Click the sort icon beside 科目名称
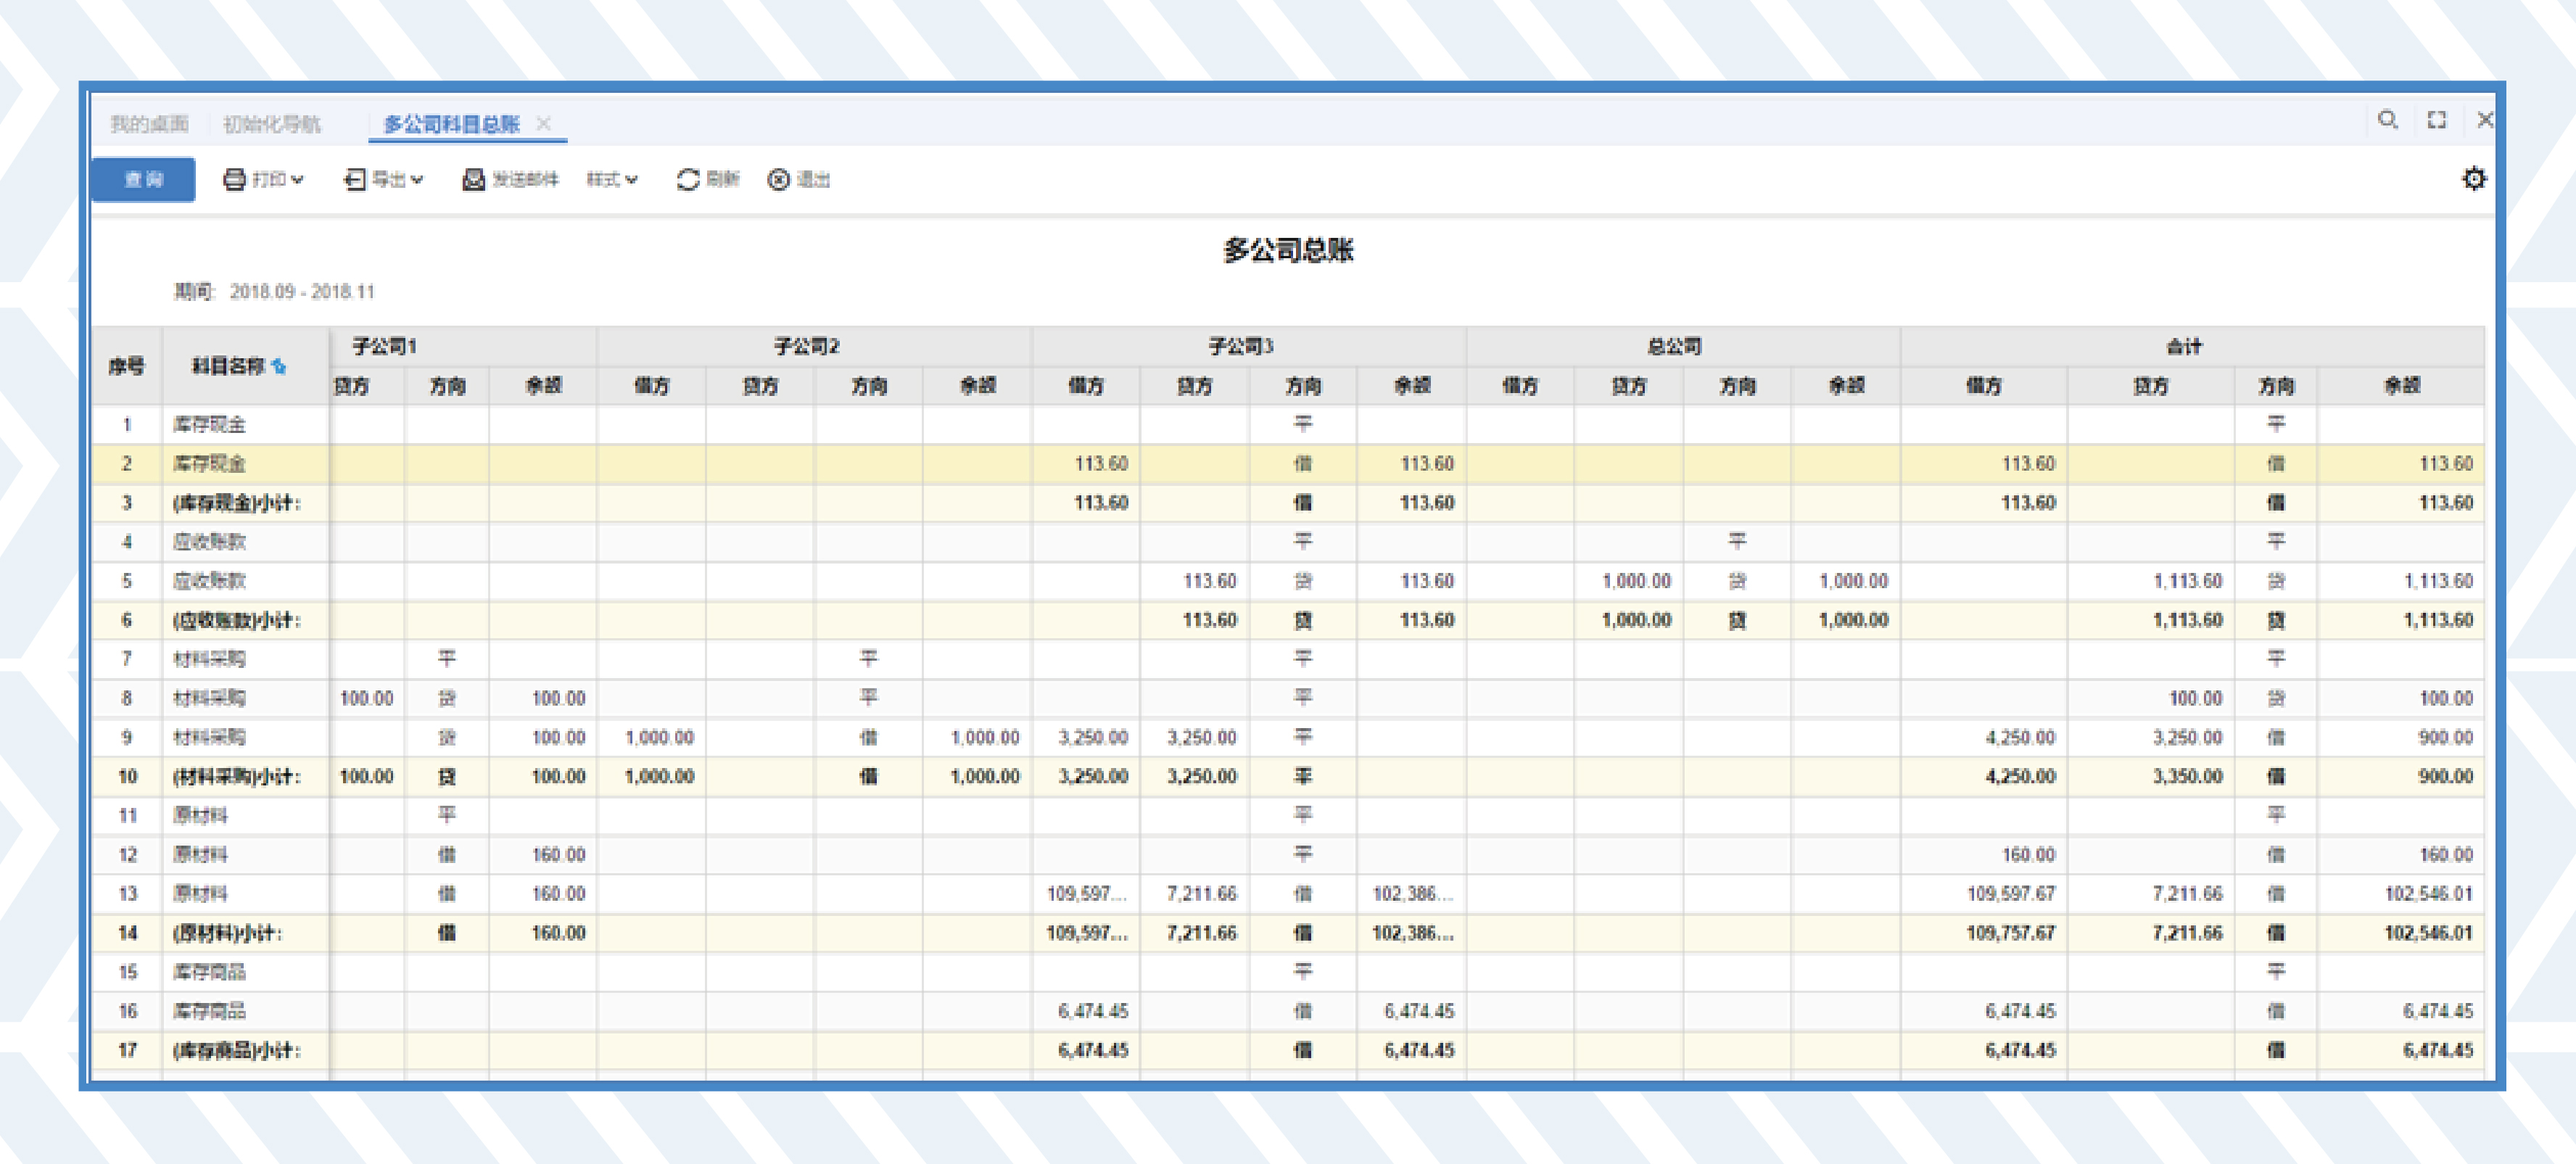 [x=279, y=367]
